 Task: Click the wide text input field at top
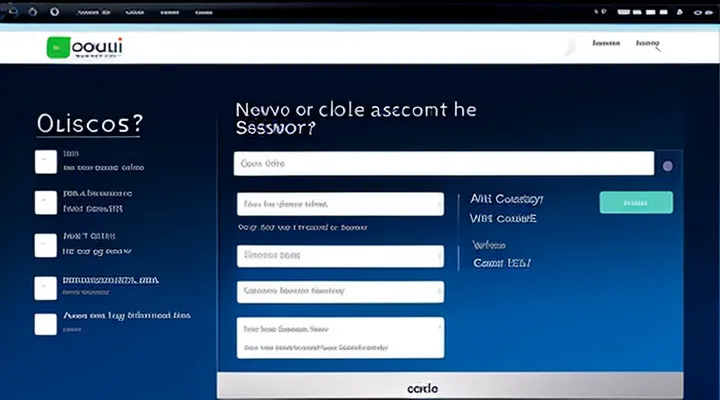click(x=443, y=164)
